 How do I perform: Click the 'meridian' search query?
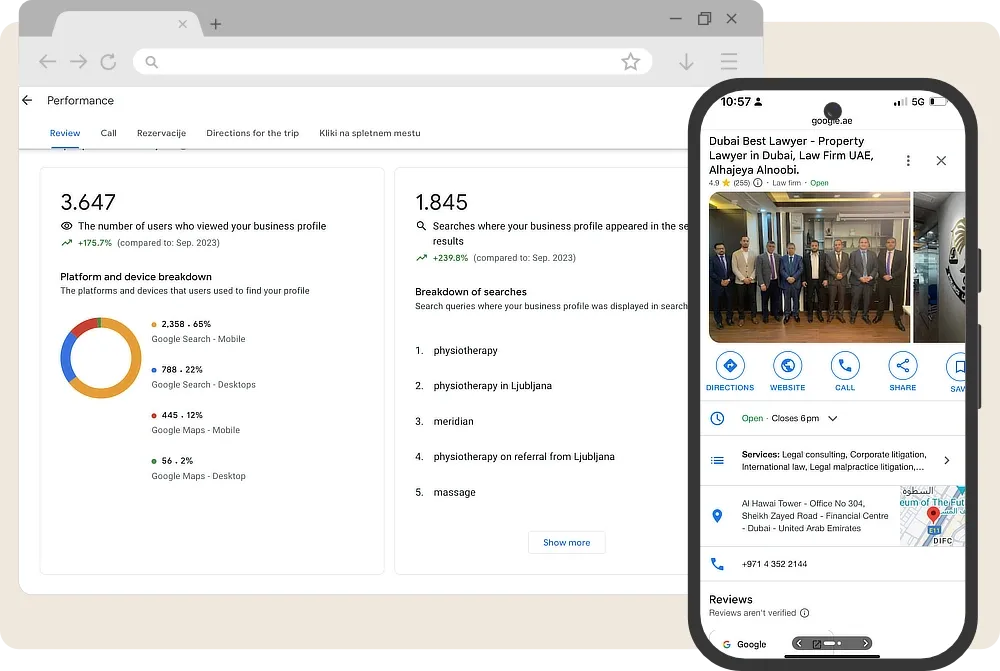453,422
